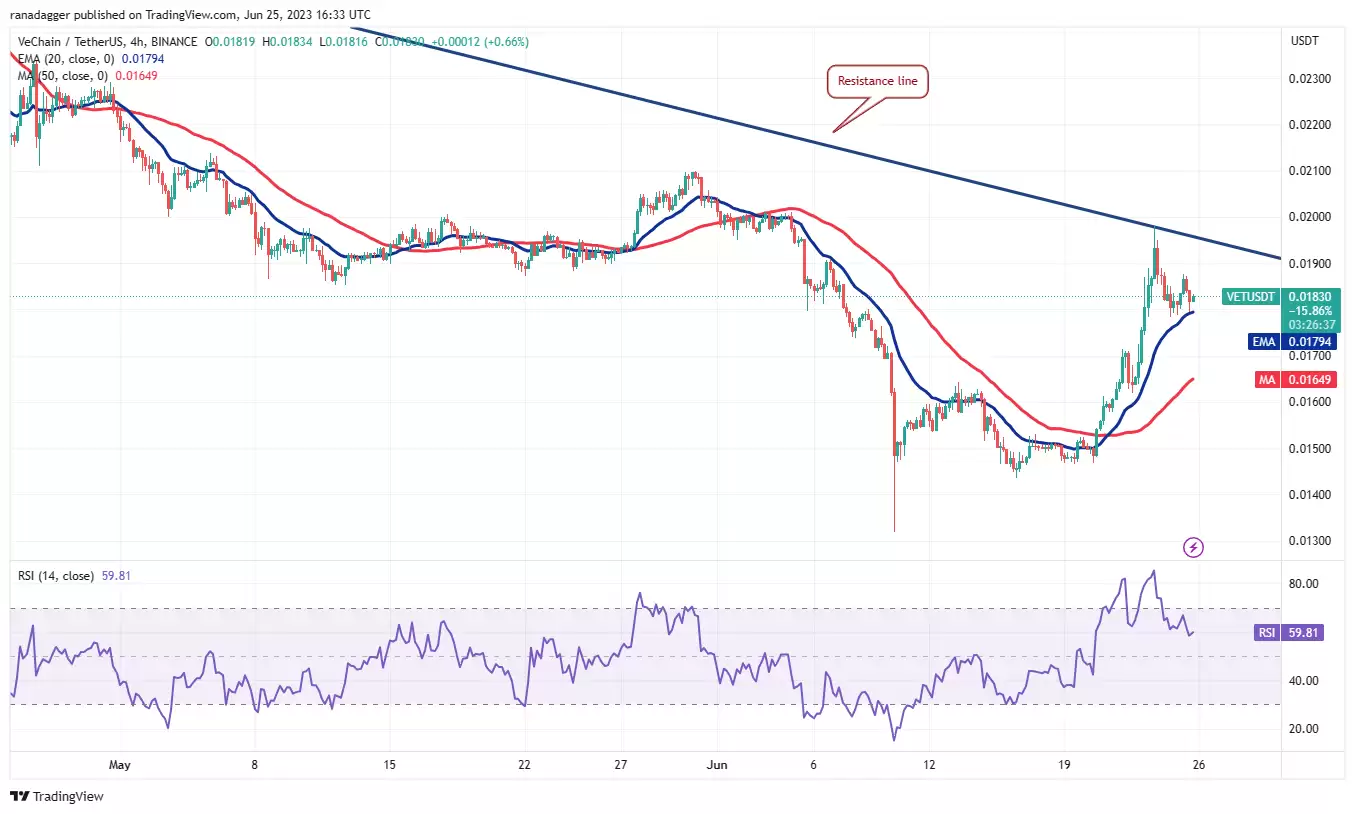Select the EMA (20, close, 0) legend
Screen dimensions: 1355x814
[x=65, y=59]
